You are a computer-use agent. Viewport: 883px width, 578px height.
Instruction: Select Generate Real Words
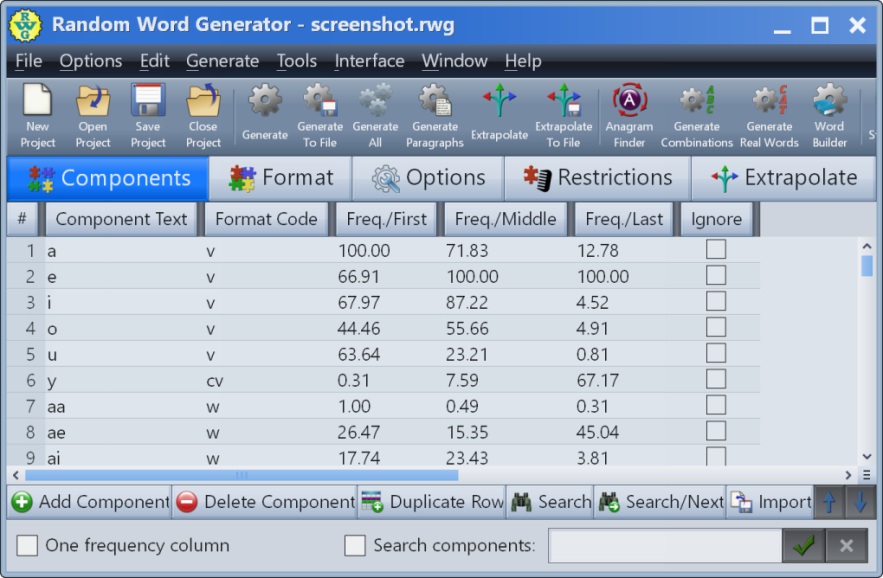[768, 115]
